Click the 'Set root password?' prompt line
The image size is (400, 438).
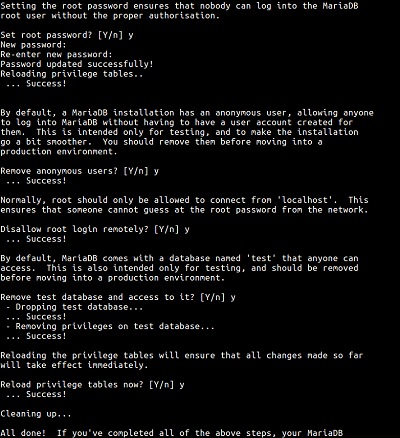[67, 35]
